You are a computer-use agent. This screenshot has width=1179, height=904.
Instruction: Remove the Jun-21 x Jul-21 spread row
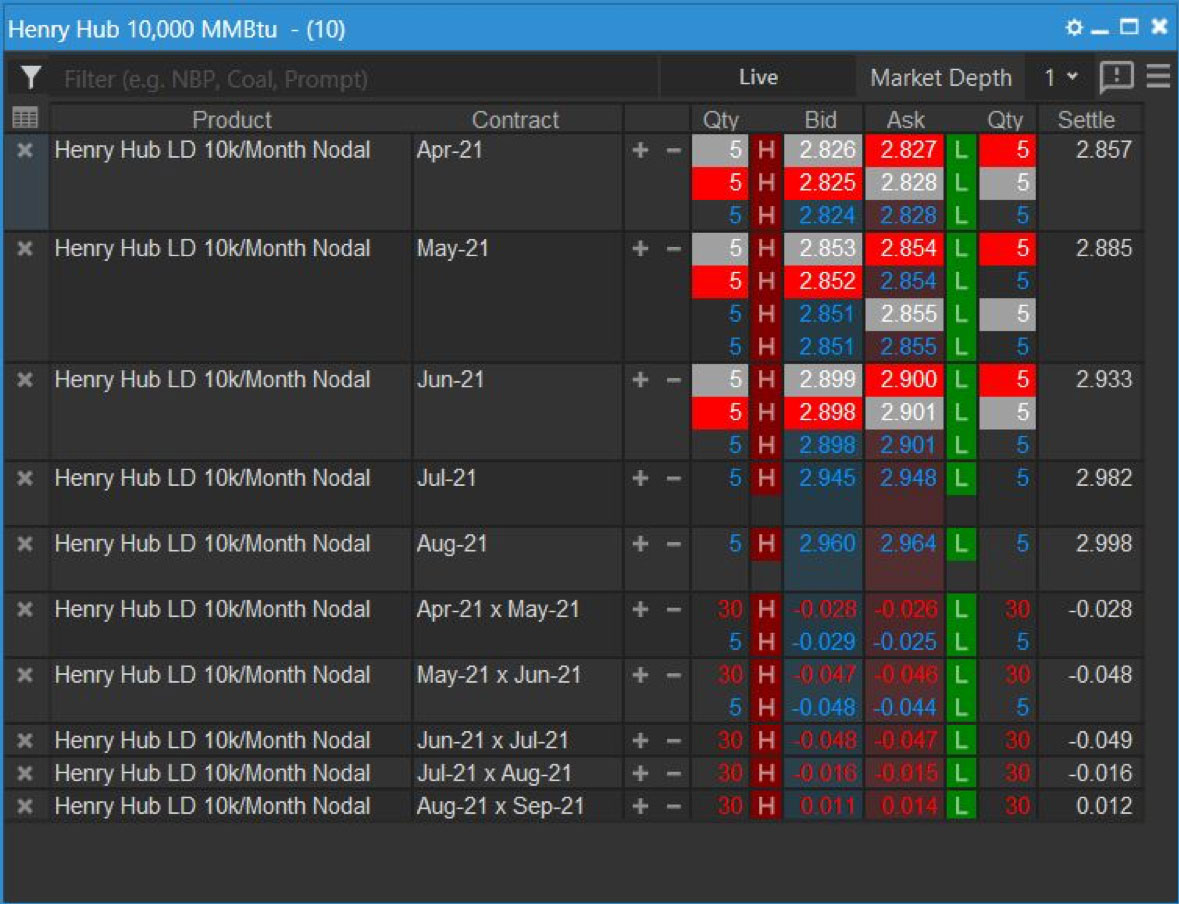pyautogui.click(x=25, y=740)
